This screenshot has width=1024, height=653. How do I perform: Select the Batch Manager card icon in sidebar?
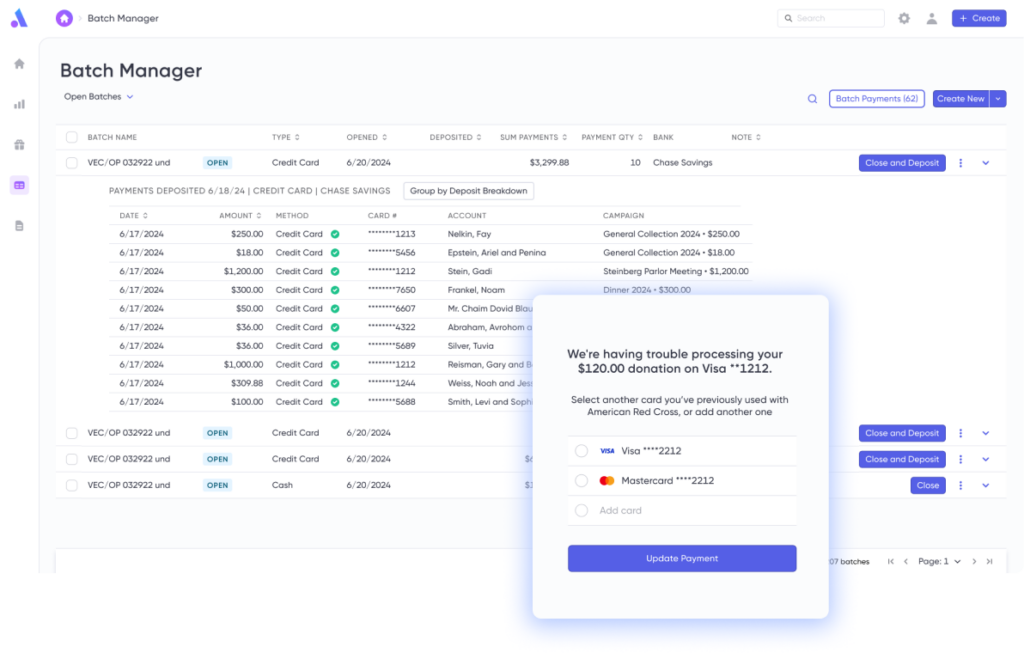point(18,184)
